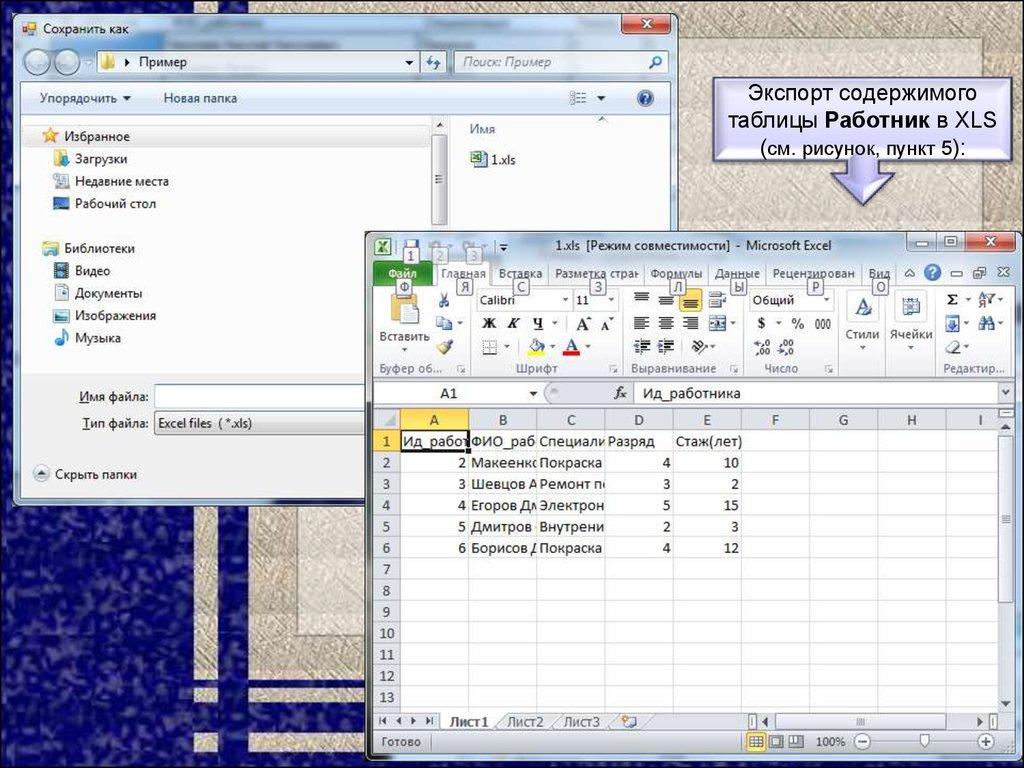Click the AutoSum sigma icon
1024x768 pixels.
click(x=952, y=300)
